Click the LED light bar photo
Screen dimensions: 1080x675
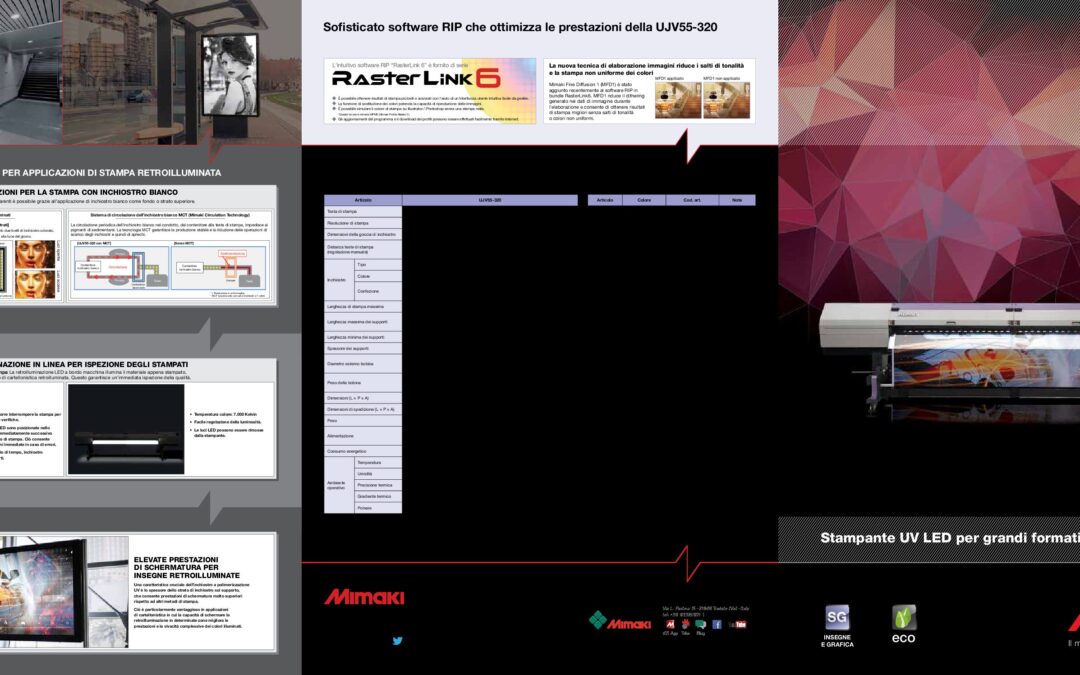(126, 429)
